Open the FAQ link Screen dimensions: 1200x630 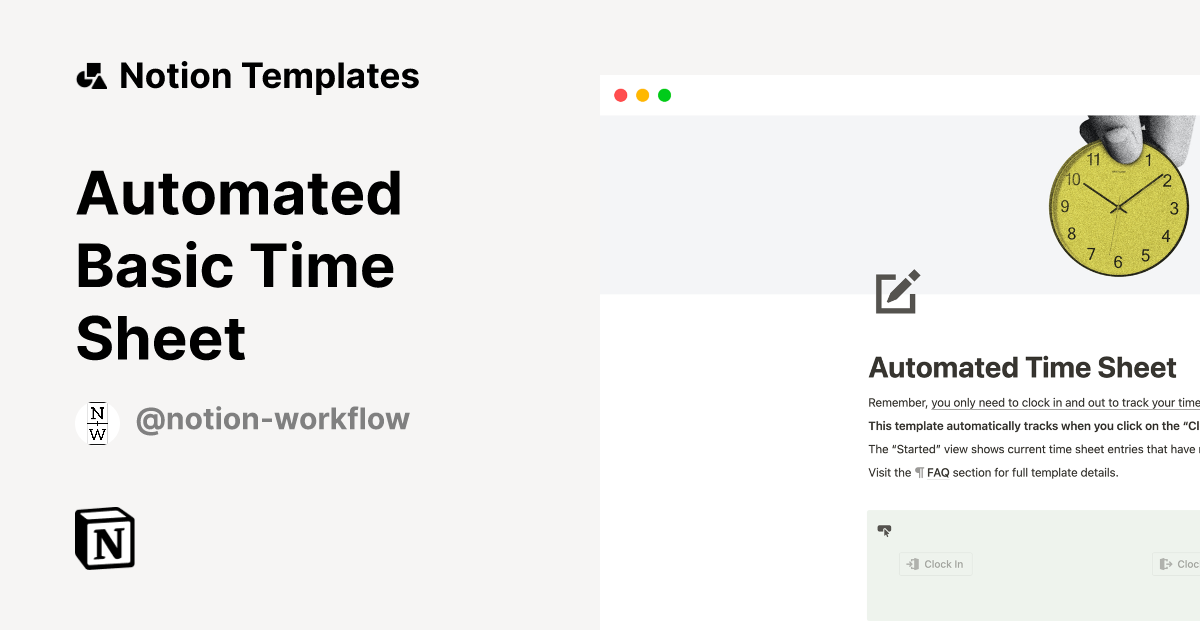point(937,472)
